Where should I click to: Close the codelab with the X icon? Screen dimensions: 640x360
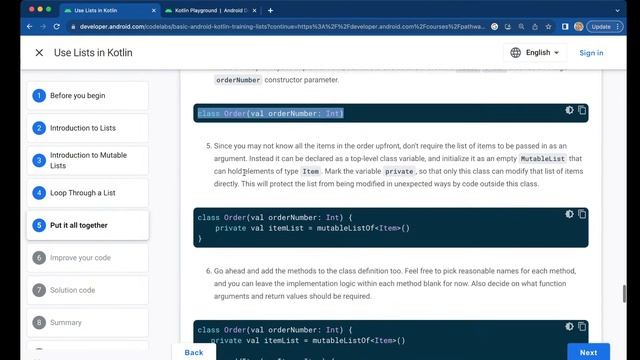(x=39, y=53)
